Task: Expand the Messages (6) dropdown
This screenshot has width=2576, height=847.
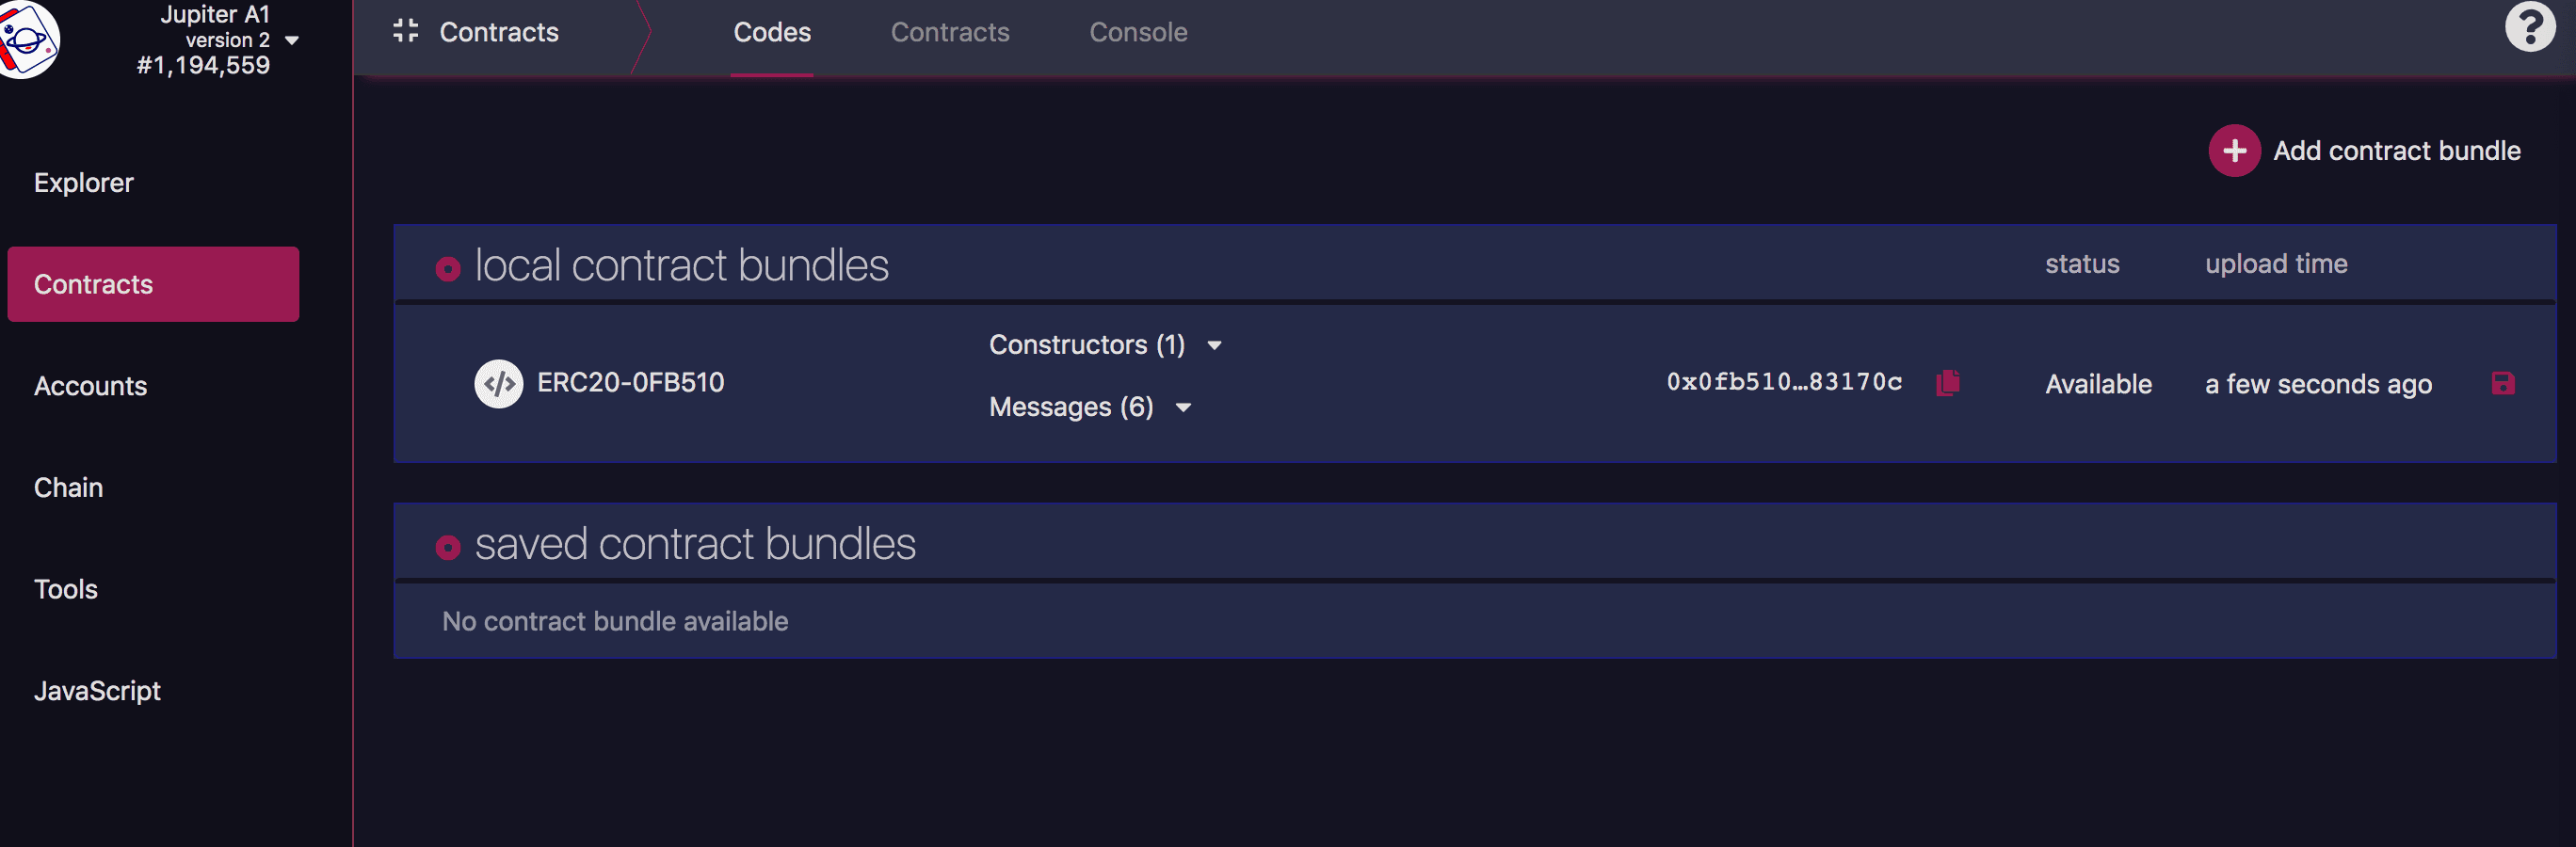Action: (1183, 408)
